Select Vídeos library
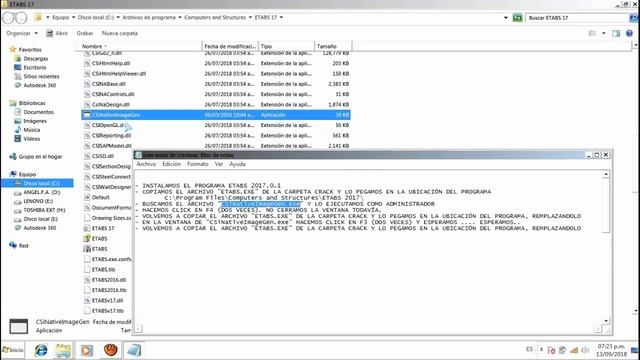 click(x=31, y=139)
